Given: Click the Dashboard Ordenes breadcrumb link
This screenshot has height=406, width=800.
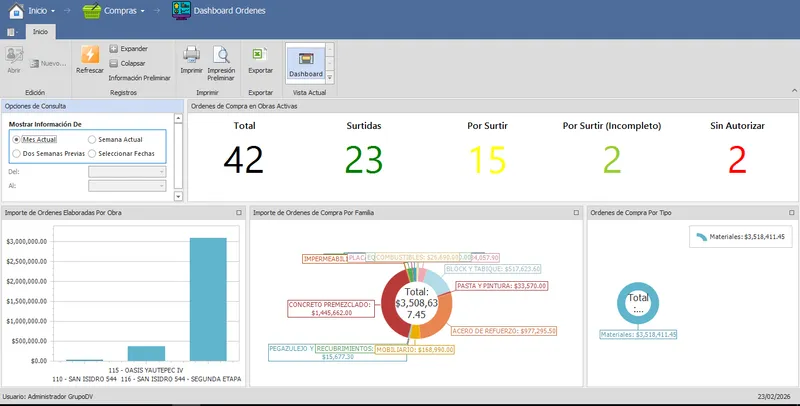Looking at the screenshot, I should [230, 11].
